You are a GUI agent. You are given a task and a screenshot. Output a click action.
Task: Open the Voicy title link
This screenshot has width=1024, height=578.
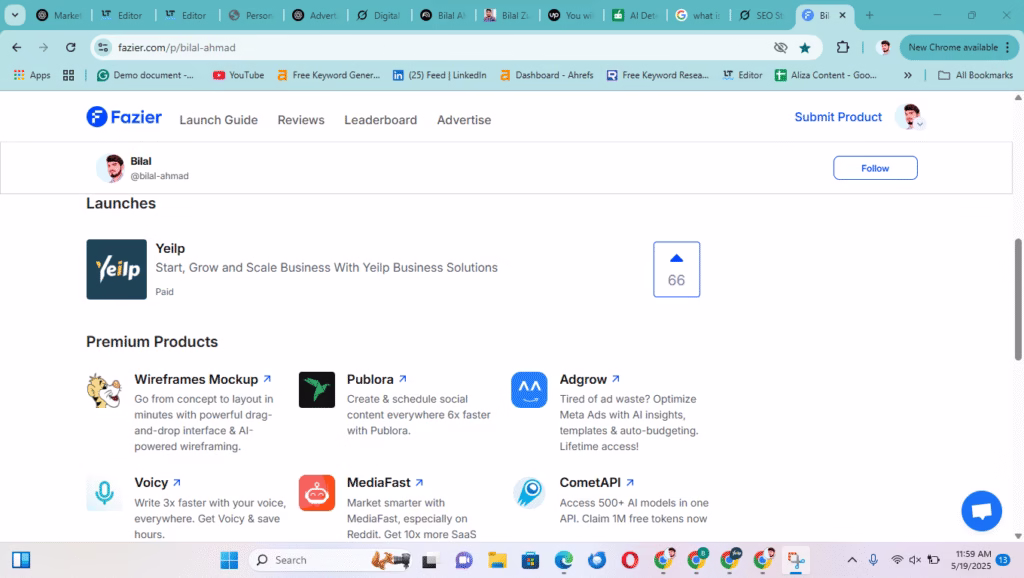(152, 483)
